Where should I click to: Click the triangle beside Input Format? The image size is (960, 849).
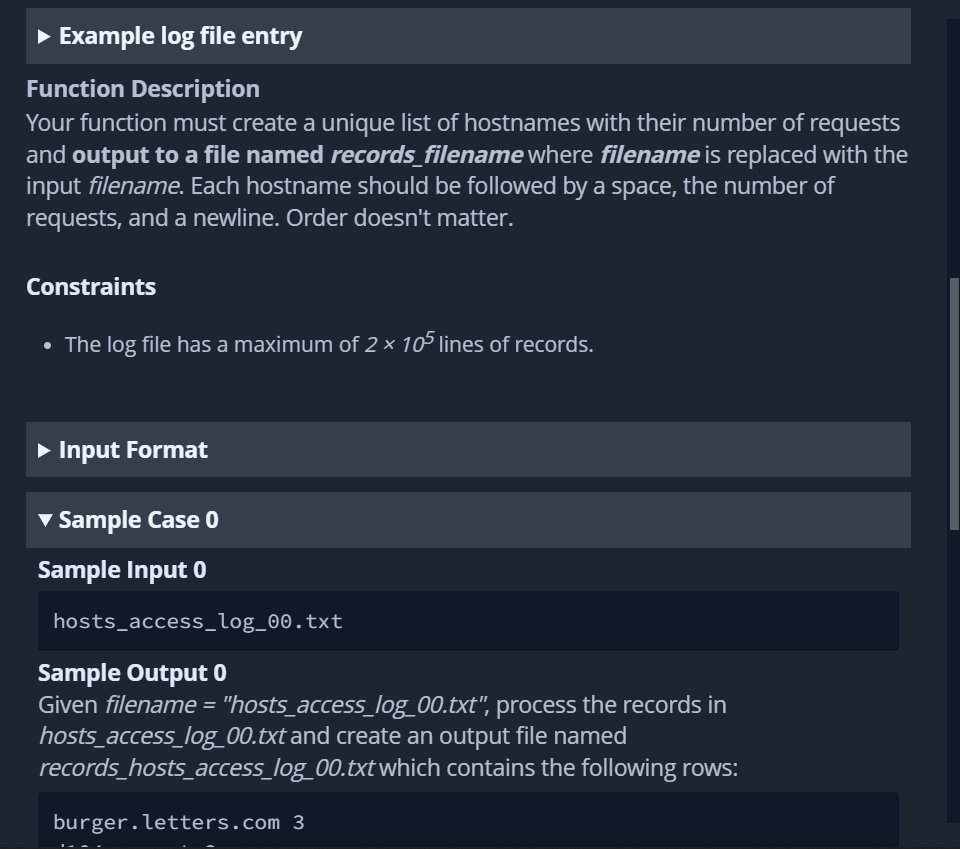44,450
